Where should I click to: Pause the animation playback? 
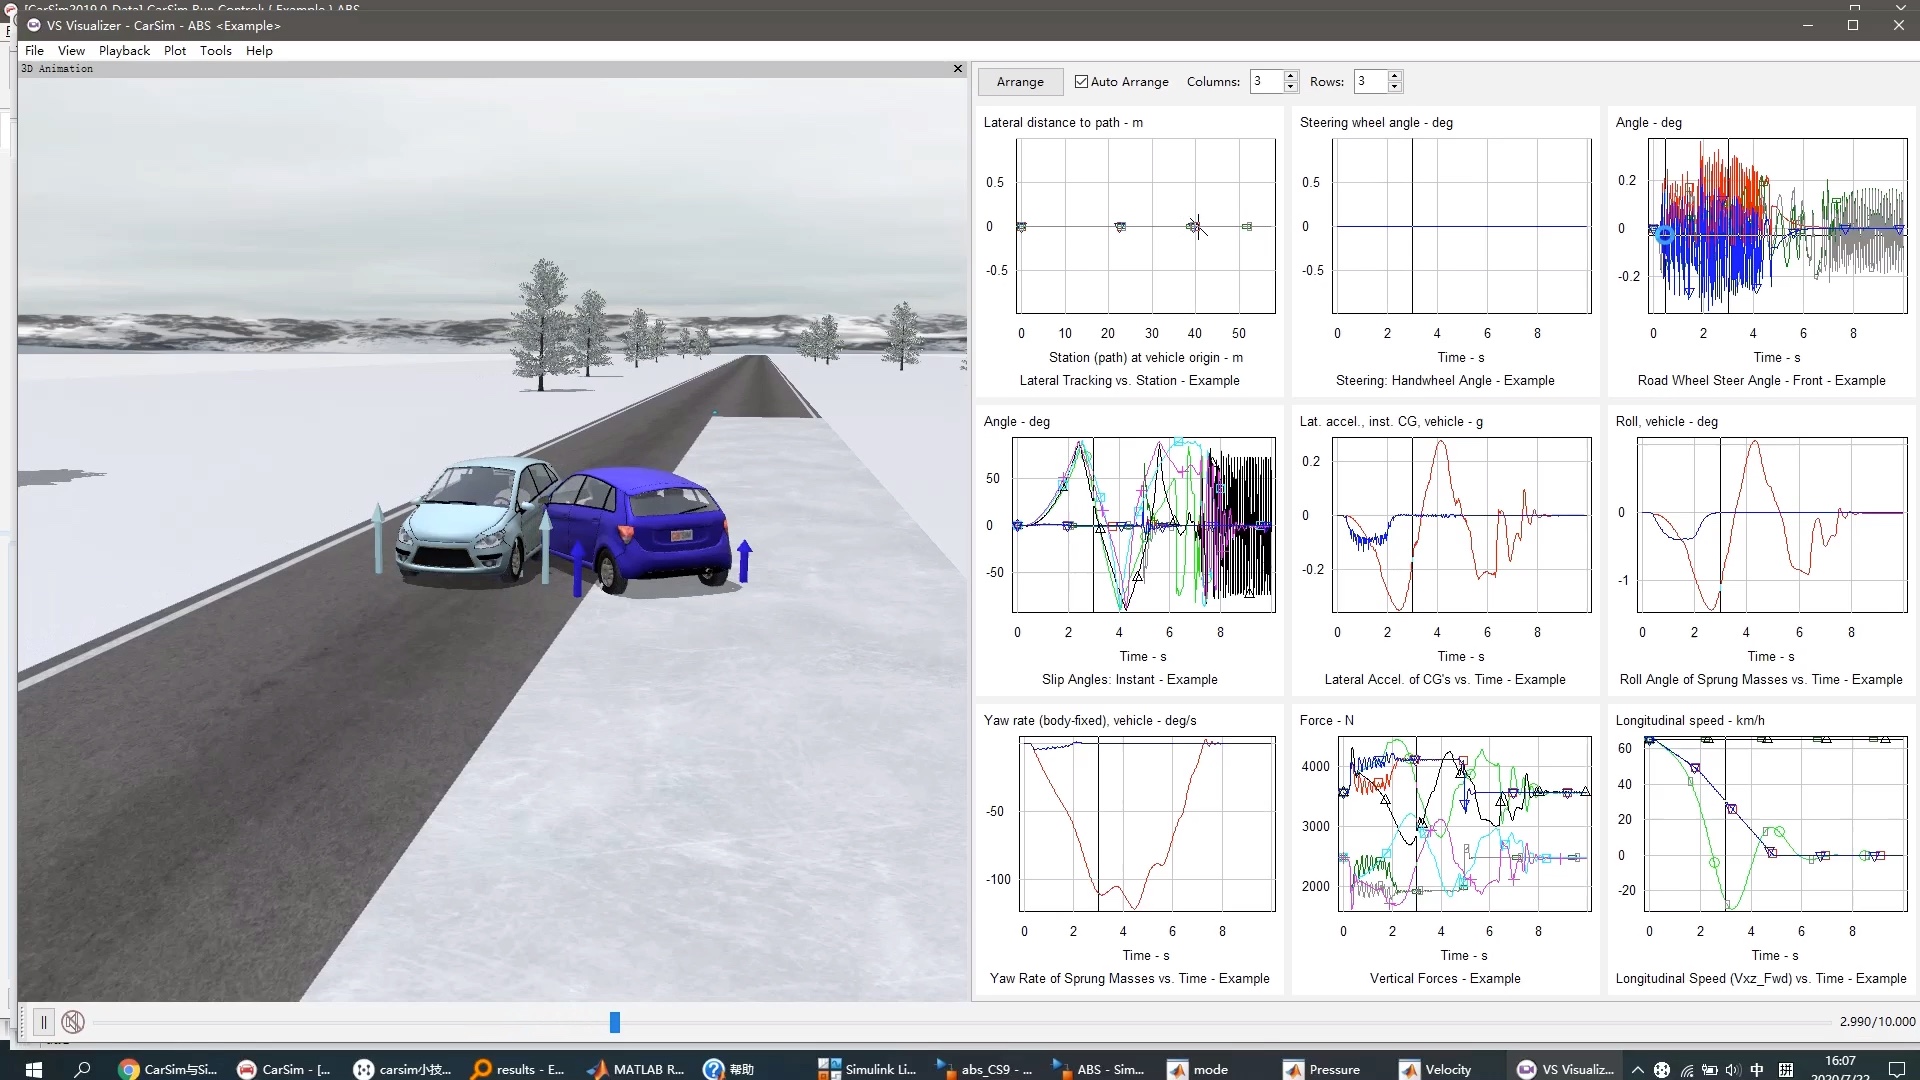pos(43,1022)
